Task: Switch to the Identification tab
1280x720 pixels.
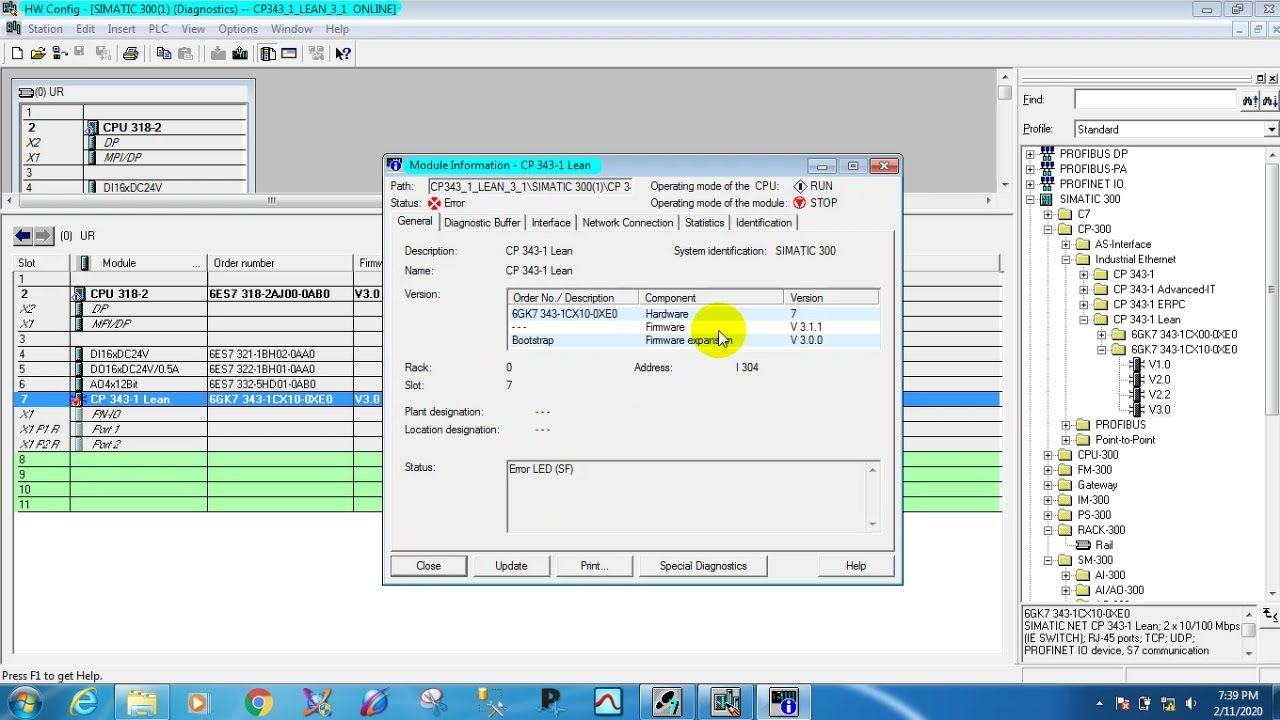Action: pyautogui.click(x=763, y=223)
